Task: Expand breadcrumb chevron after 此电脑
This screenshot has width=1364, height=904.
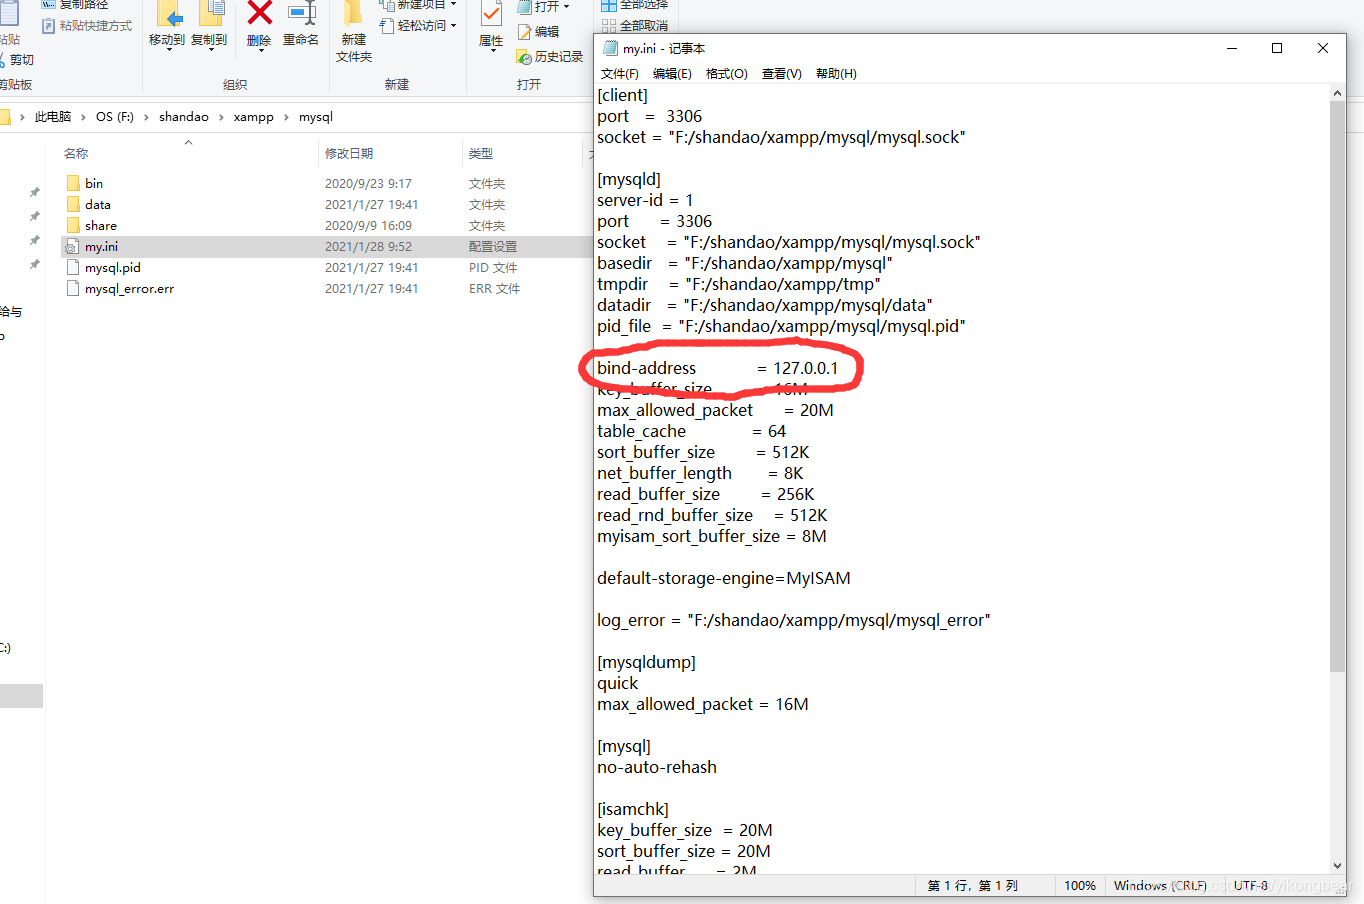Action: 84,117
